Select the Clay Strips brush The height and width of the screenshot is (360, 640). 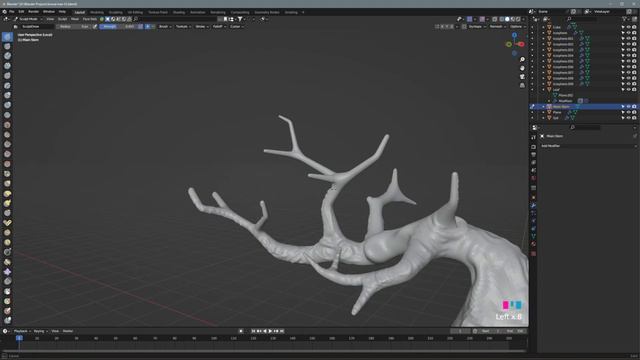coord(7,66)
